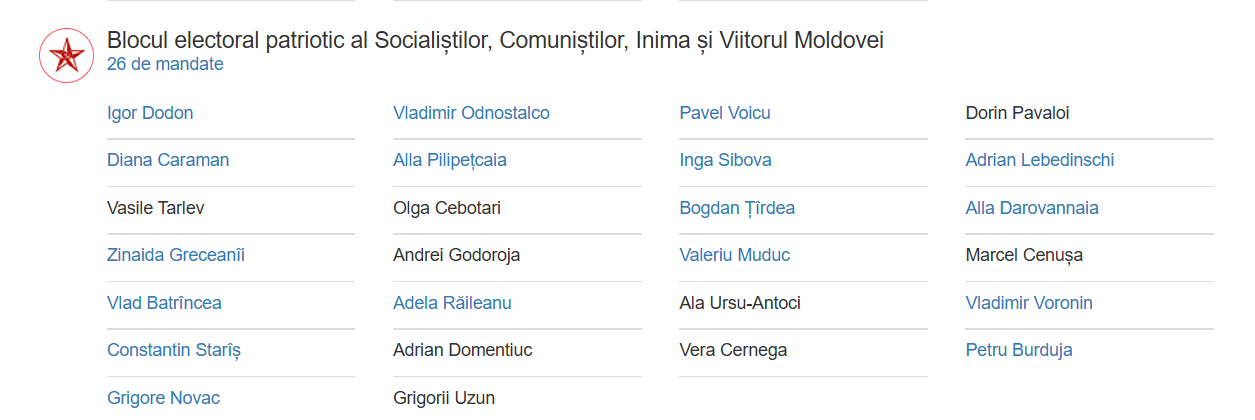Viewport: 1255px width, 420px height.
Task: Visit Vladimir Odnostalco's page
Action: [x=471, y=113]
